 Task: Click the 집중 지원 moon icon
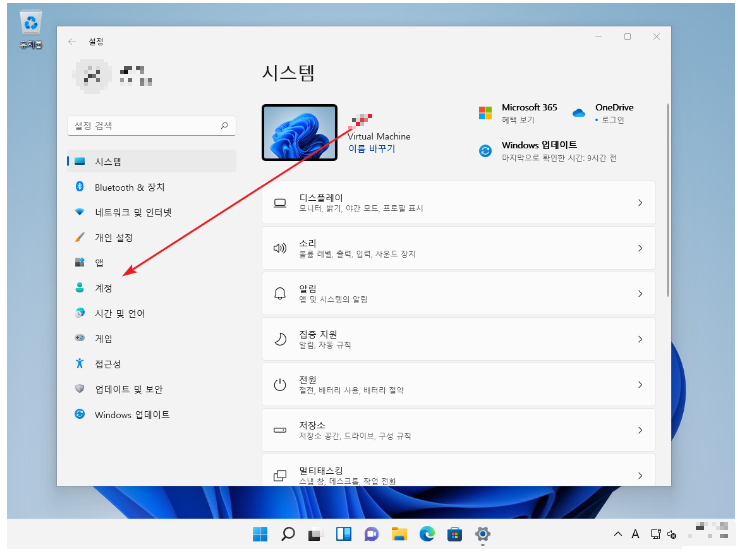(x=280, y=339)
